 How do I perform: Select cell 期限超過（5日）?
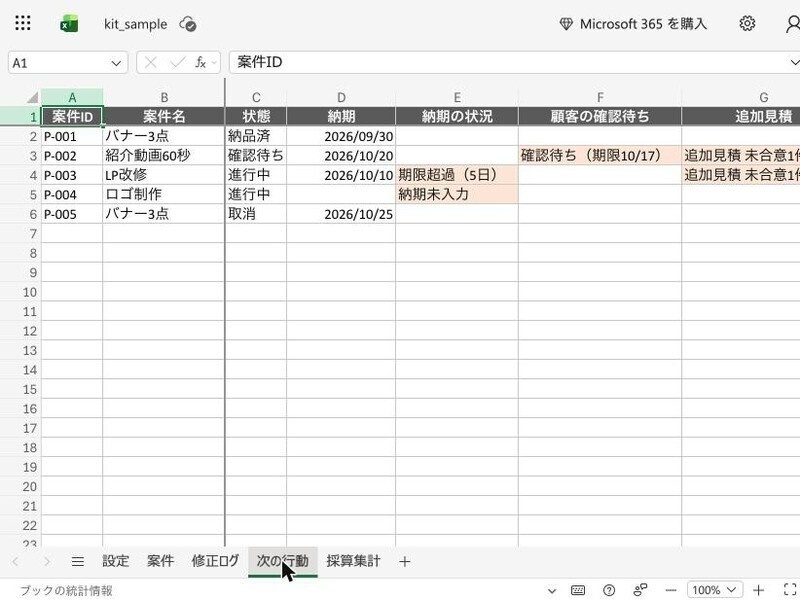coord(457,175)
